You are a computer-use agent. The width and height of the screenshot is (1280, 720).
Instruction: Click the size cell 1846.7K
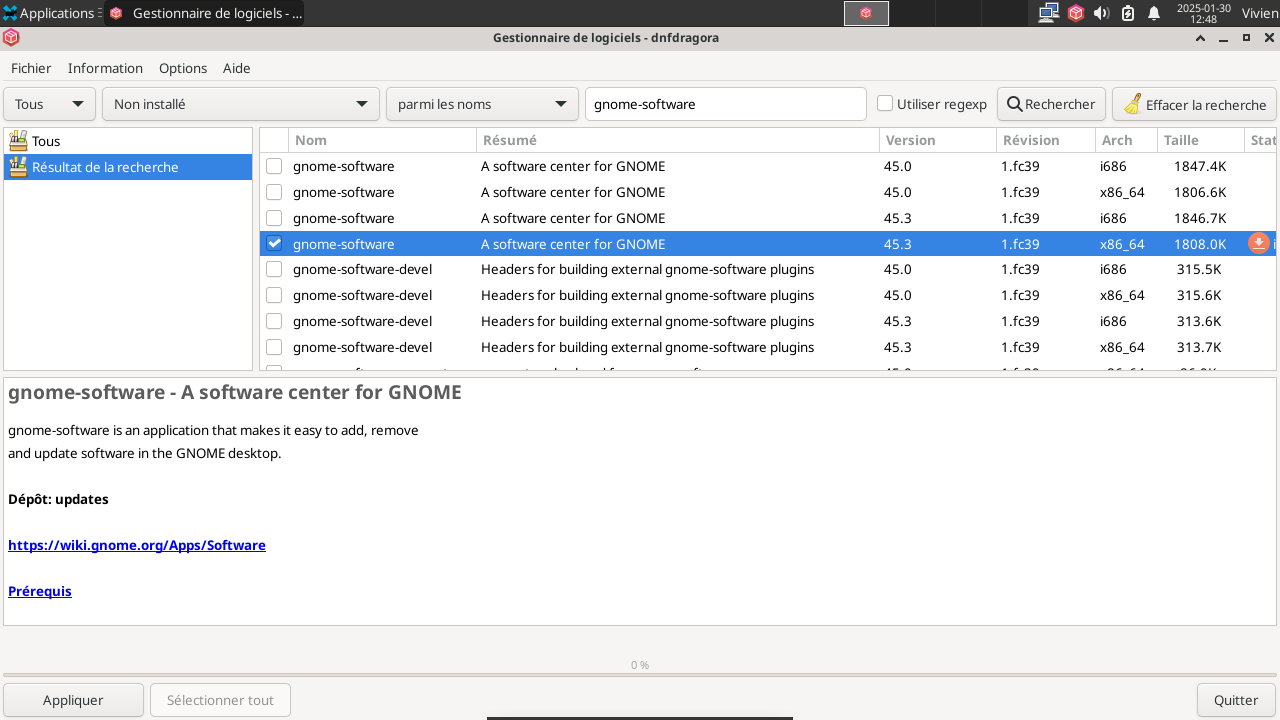tap(1200, 218)
